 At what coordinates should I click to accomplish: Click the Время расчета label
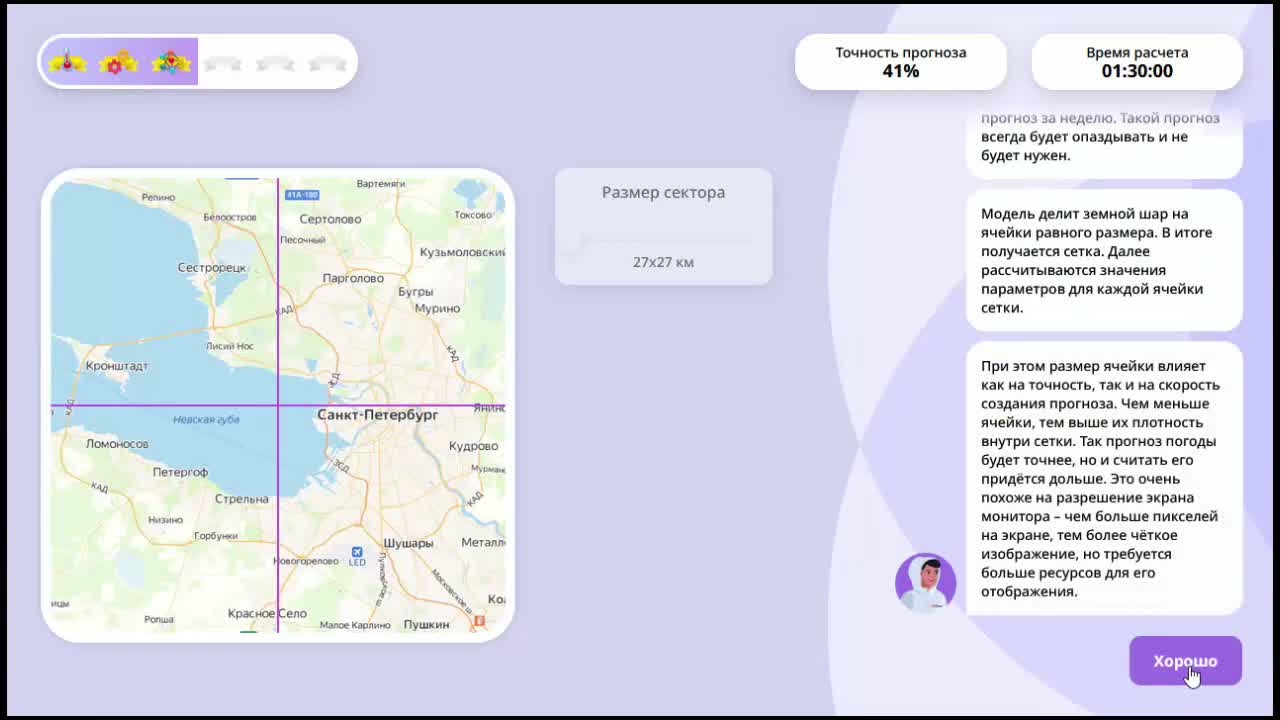point(1137,52)
